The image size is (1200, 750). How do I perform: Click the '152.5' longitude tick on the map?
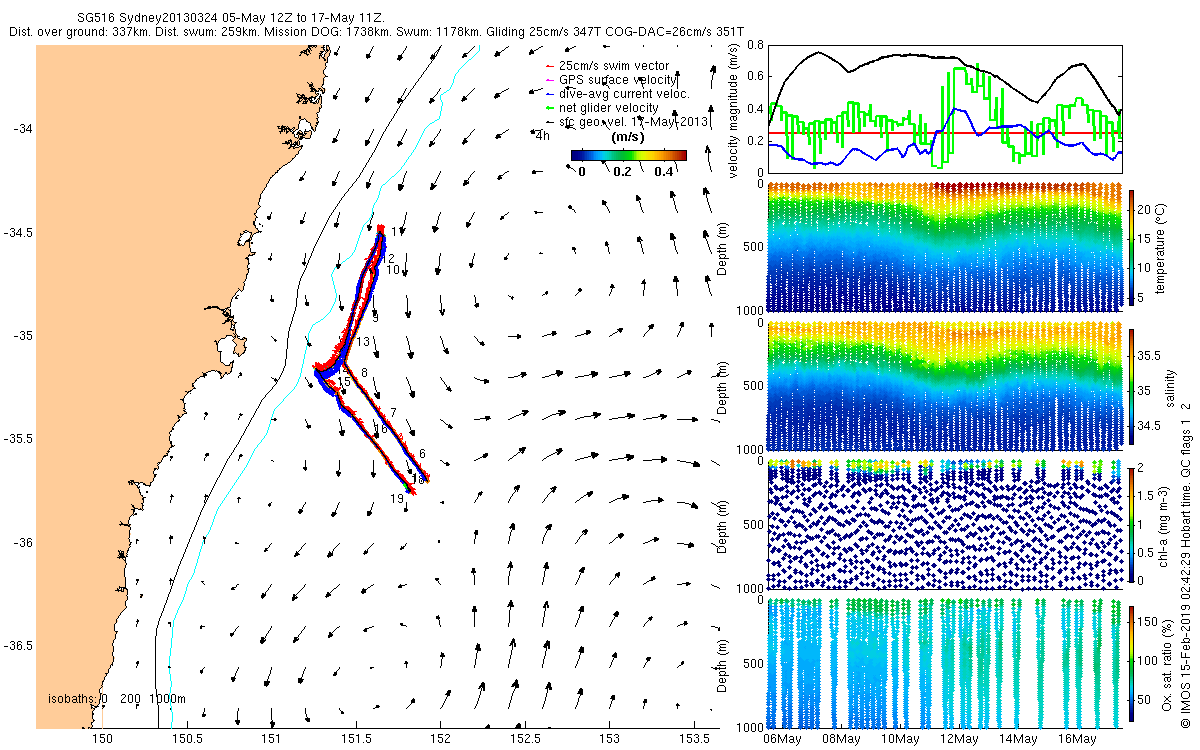coord(525,739)
